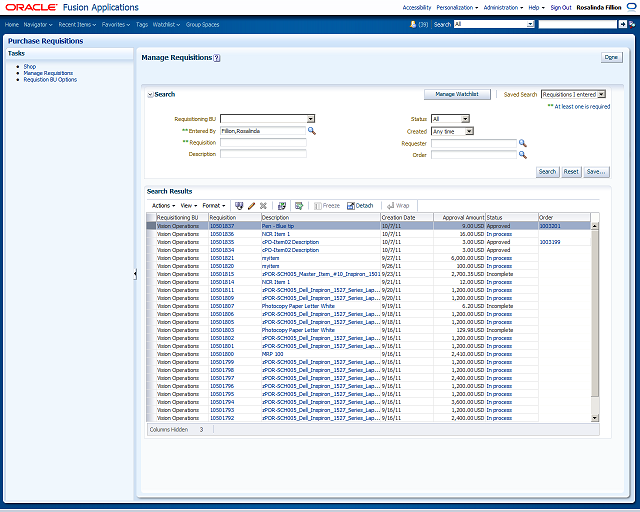Go to Home in the navigation bar
640x512 pixels.
click(x=12, y=24)
